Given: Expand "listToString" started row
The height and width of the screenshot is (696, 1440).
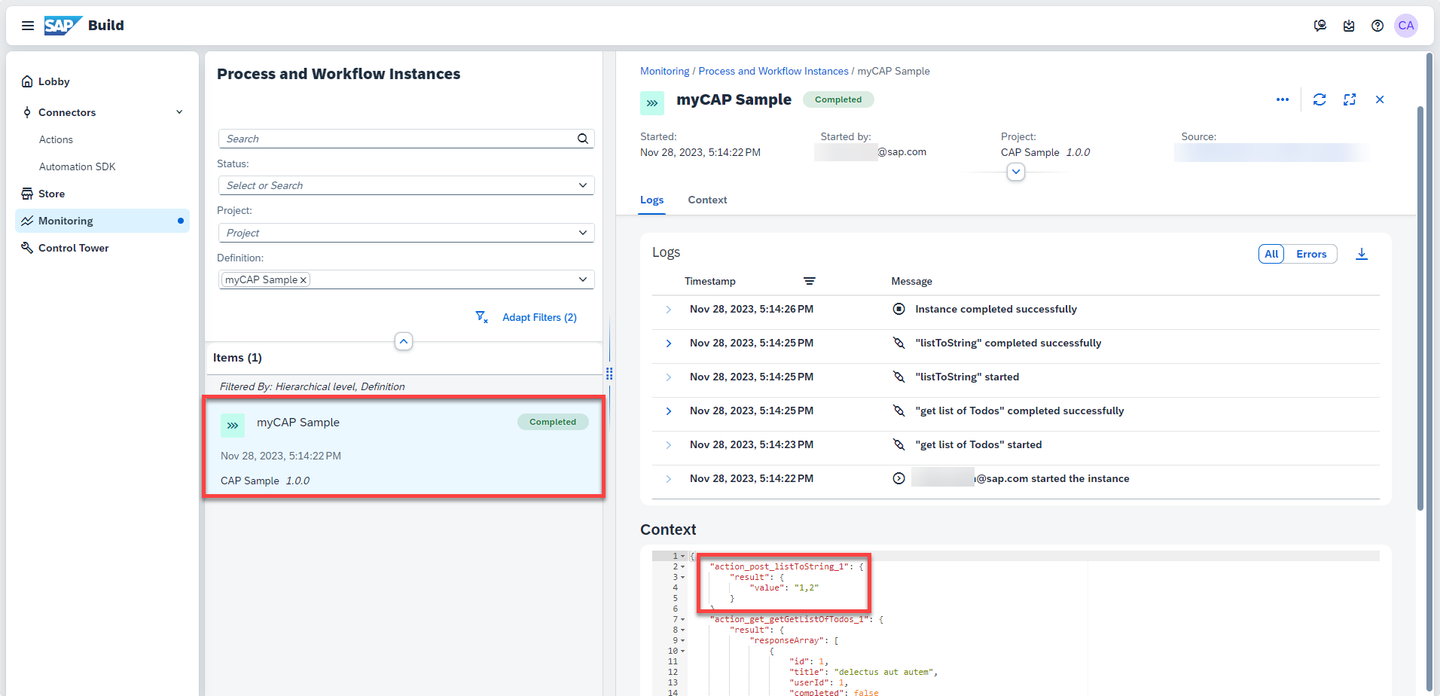Looking at the screenshot, I should tap(668, 377).
